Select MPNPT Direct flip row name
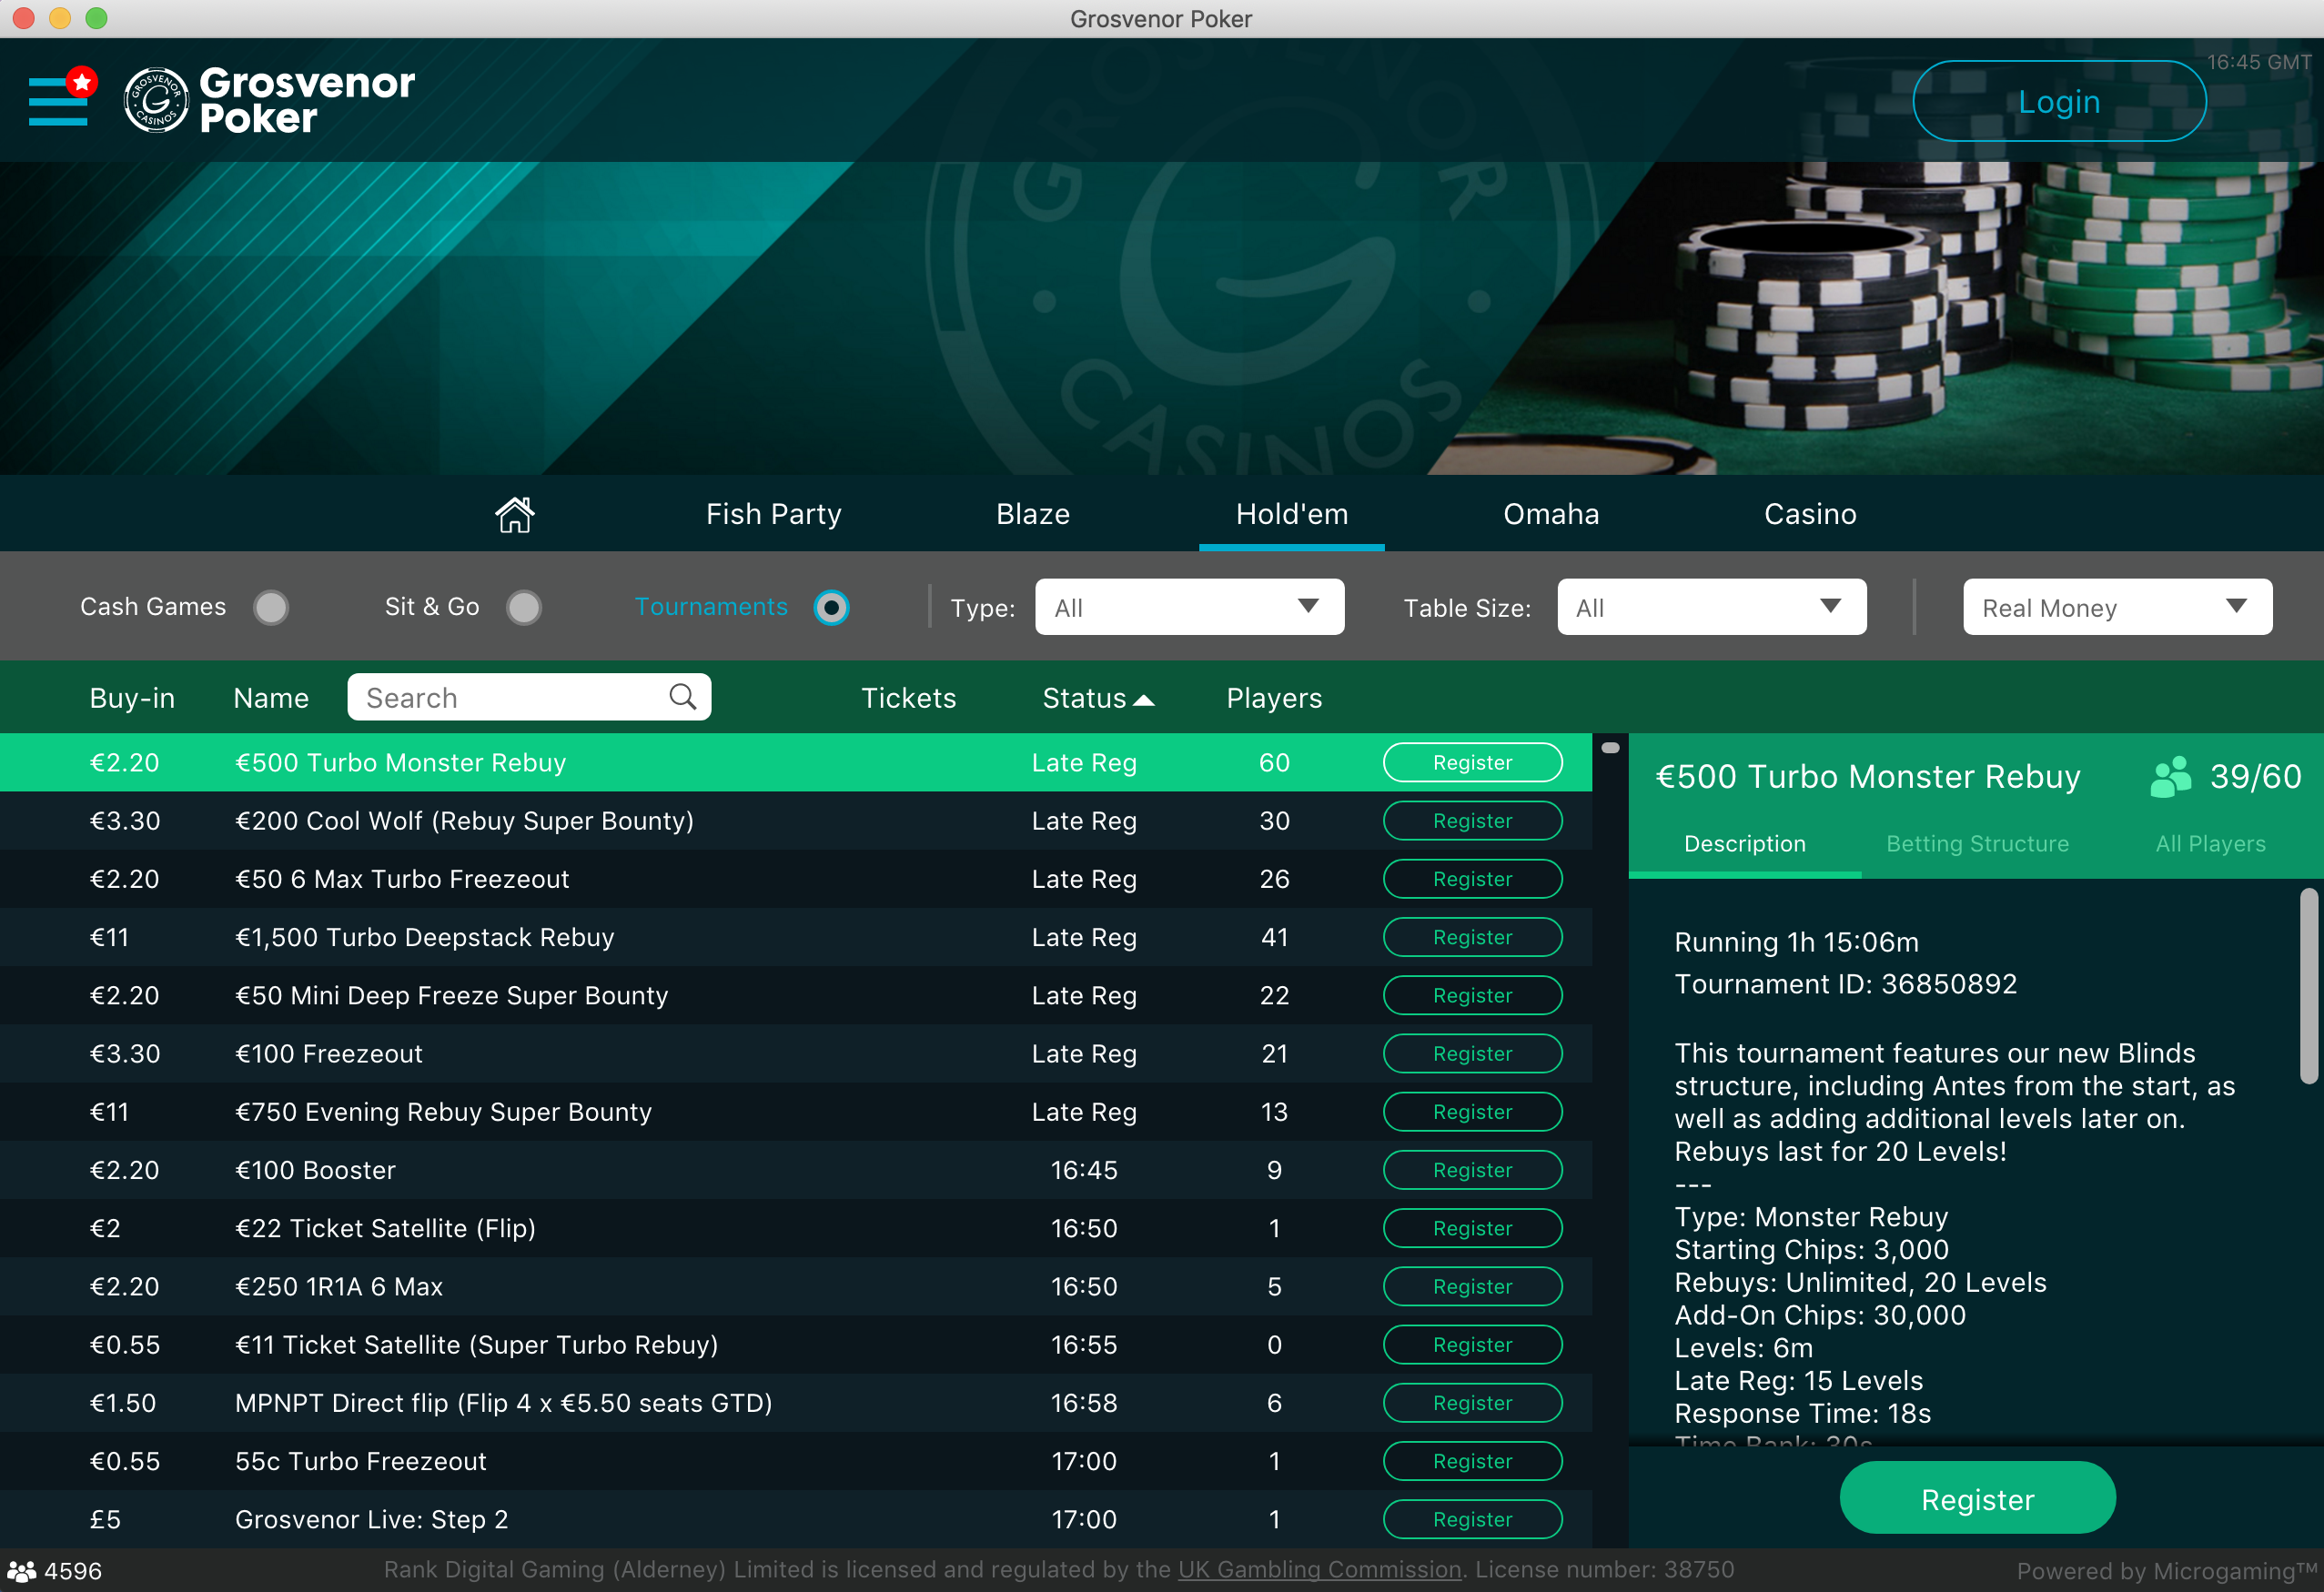 click(x=503, y=1403)
